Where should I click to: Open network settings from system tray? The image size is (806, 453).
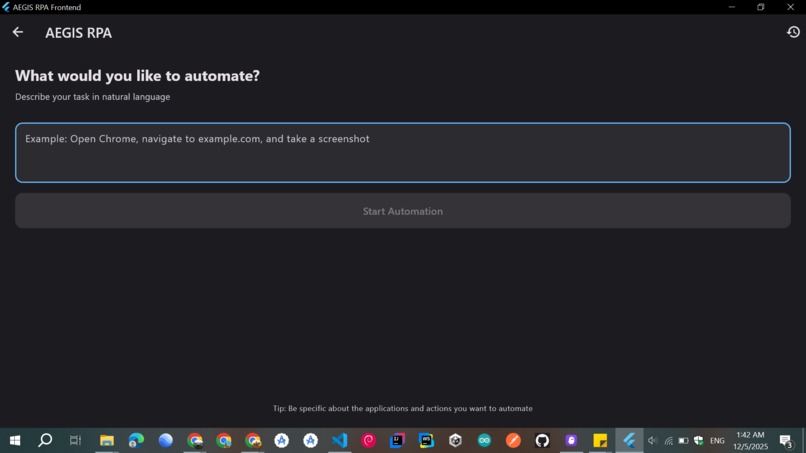pyautogui.click(x=668, y=441)
